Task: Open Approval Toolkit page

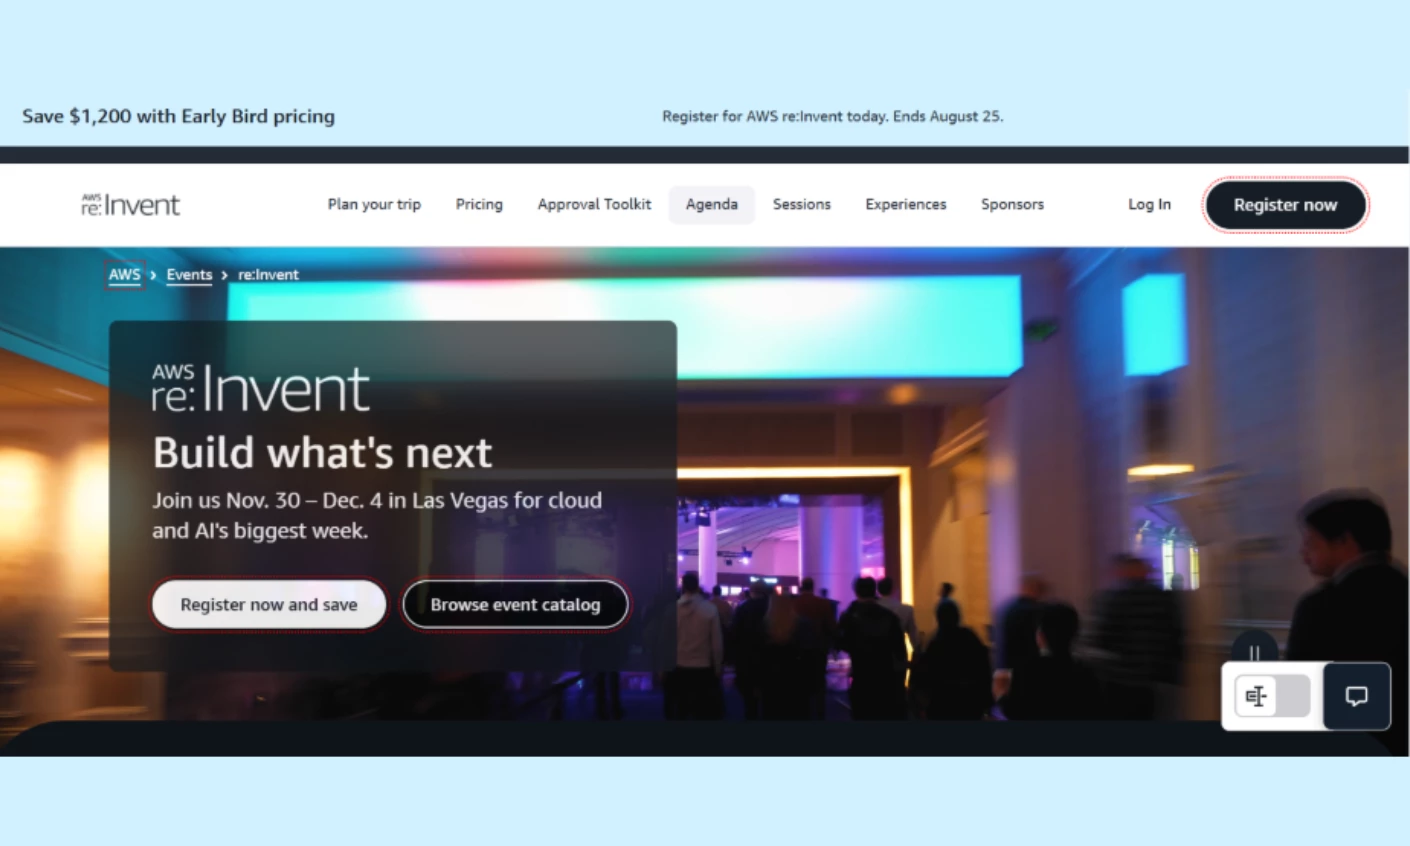Action: click(x=594, y=204)
